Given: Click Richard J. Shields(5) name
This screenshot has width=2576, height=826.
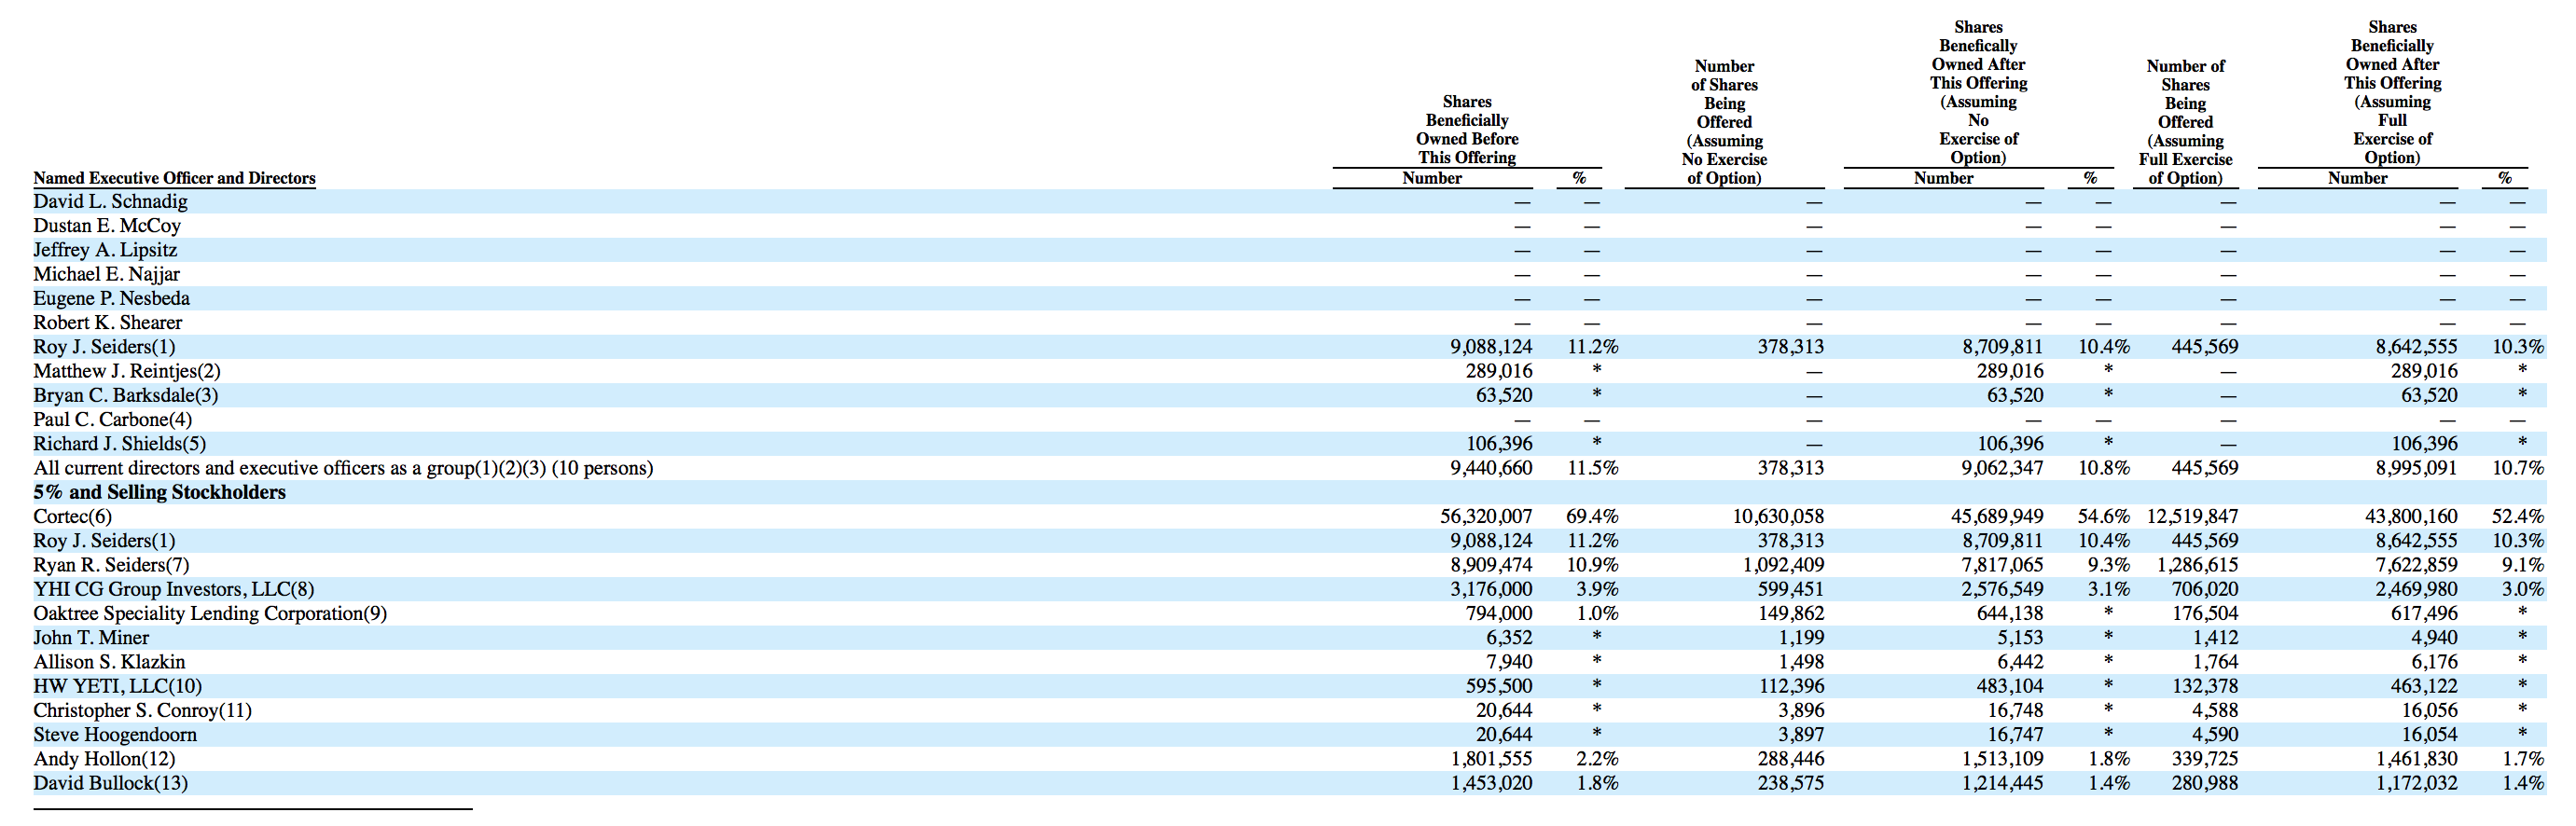Looking at the screenshot, I should coord(120,443).
